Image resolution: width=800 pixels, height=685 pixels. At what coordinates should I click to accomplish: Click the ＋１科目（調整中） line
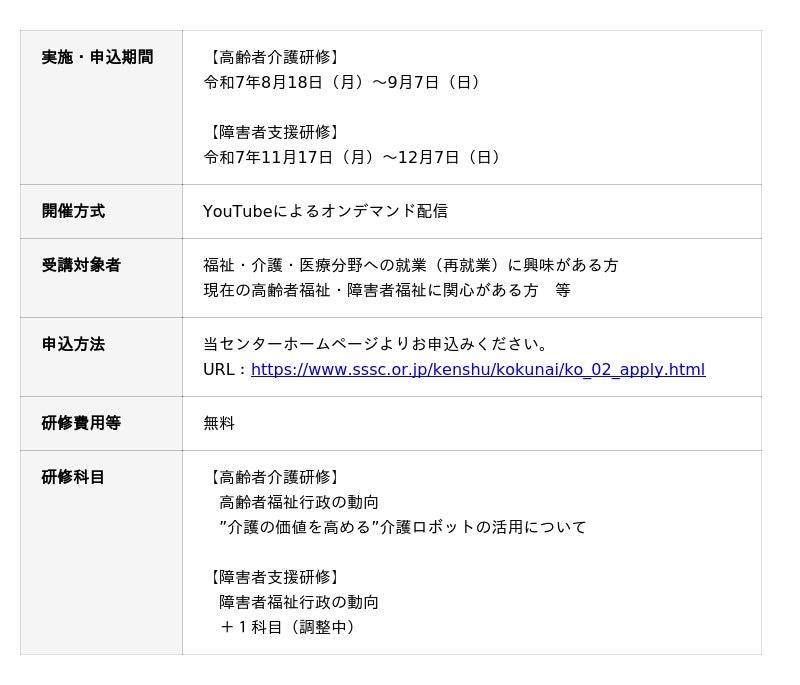point(288,627)
